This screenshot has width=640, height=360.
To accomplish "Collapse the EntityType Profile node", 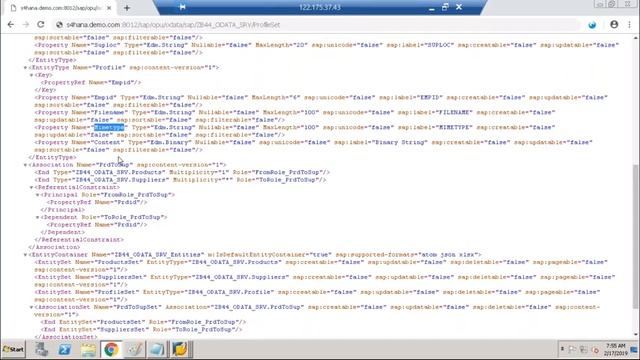I will tap(25, 68).
